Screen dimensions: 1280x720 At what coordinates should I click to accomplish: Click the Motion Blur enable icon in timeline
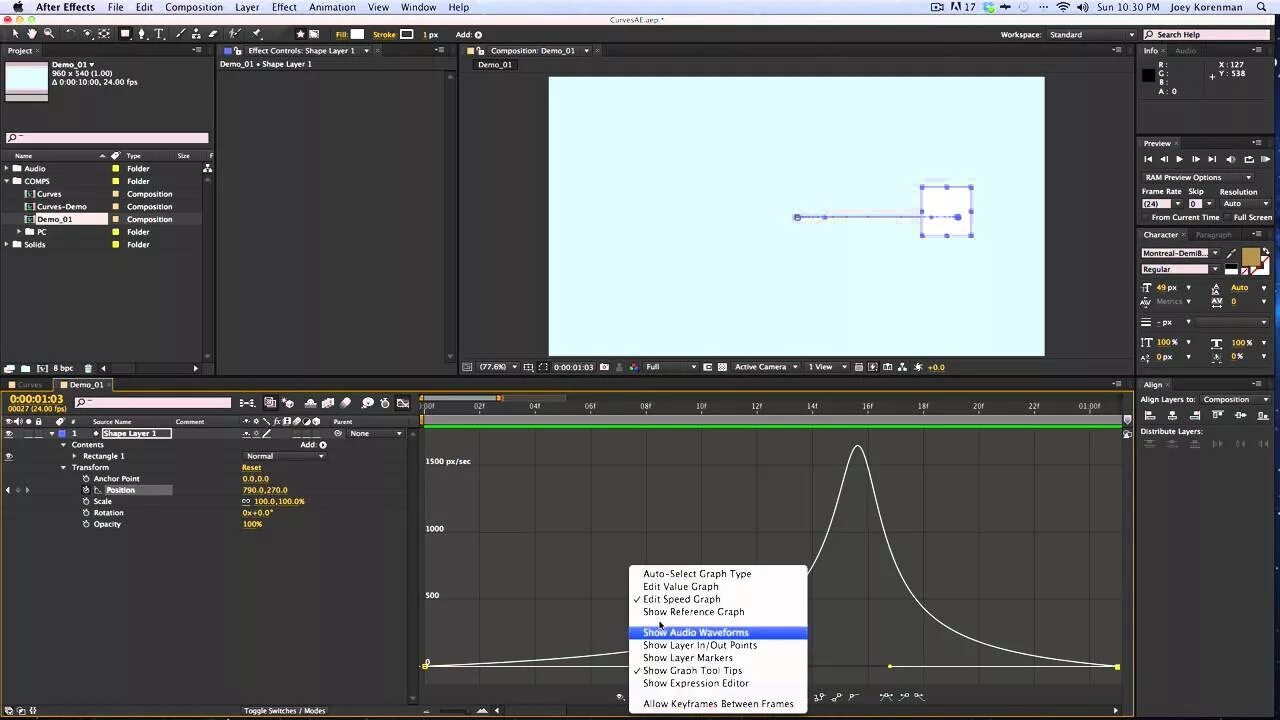tap(346, 403)
